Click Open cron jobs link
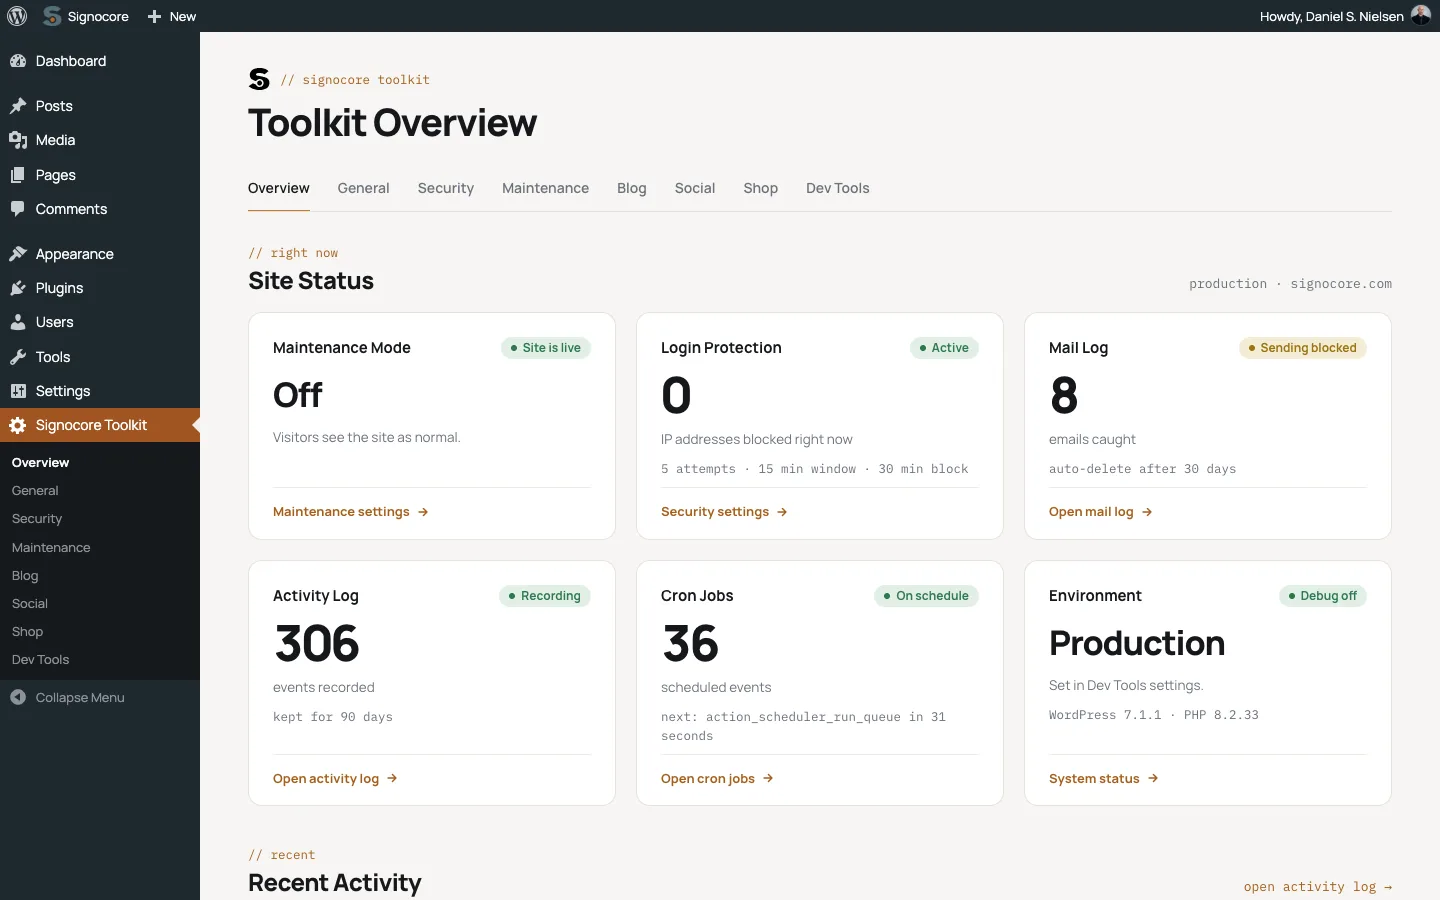Screen dimensions: 1440x900 pos(717,779)
